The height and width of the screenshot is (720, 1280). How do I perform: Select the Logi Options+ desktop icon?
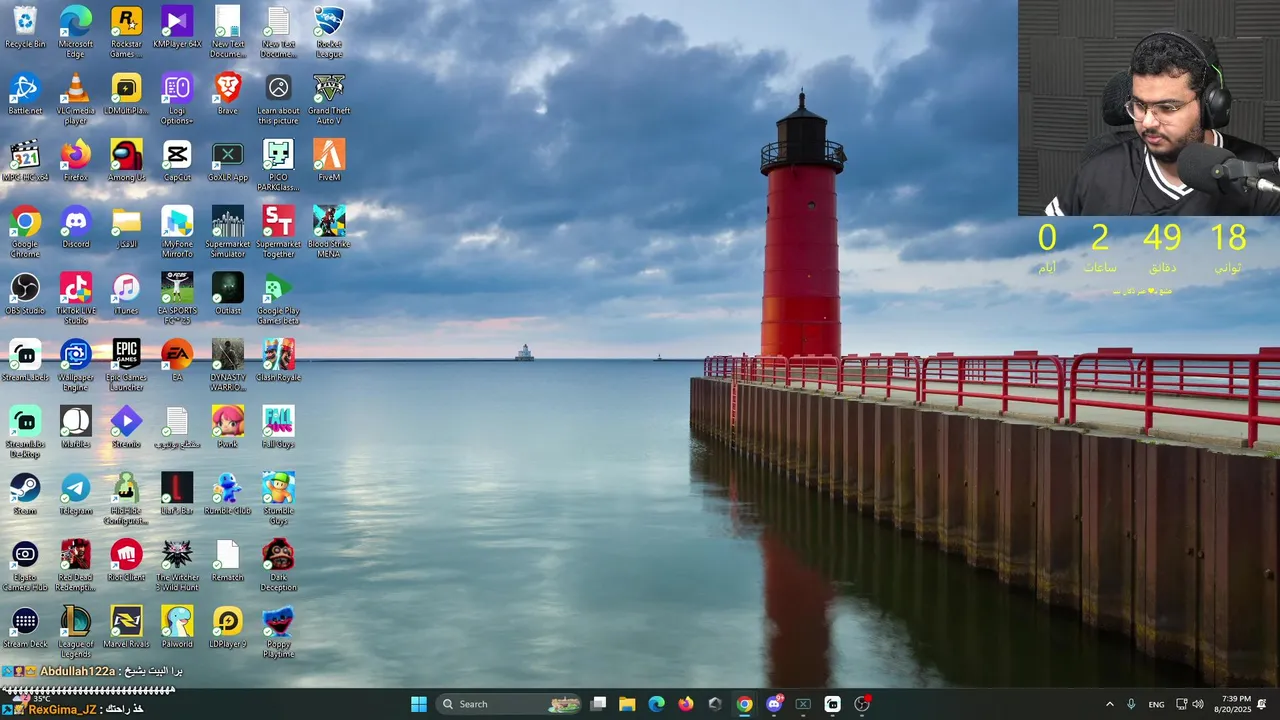177,99
